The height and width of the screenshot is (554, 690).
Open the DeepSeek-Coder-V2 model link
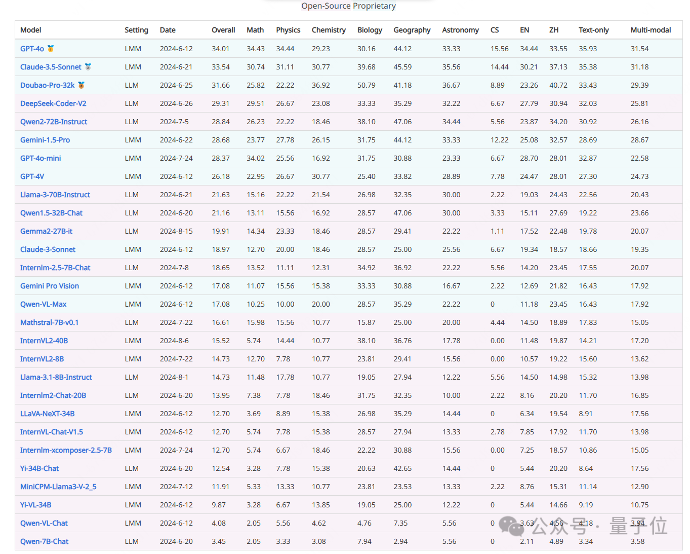(x=53, y=103)
